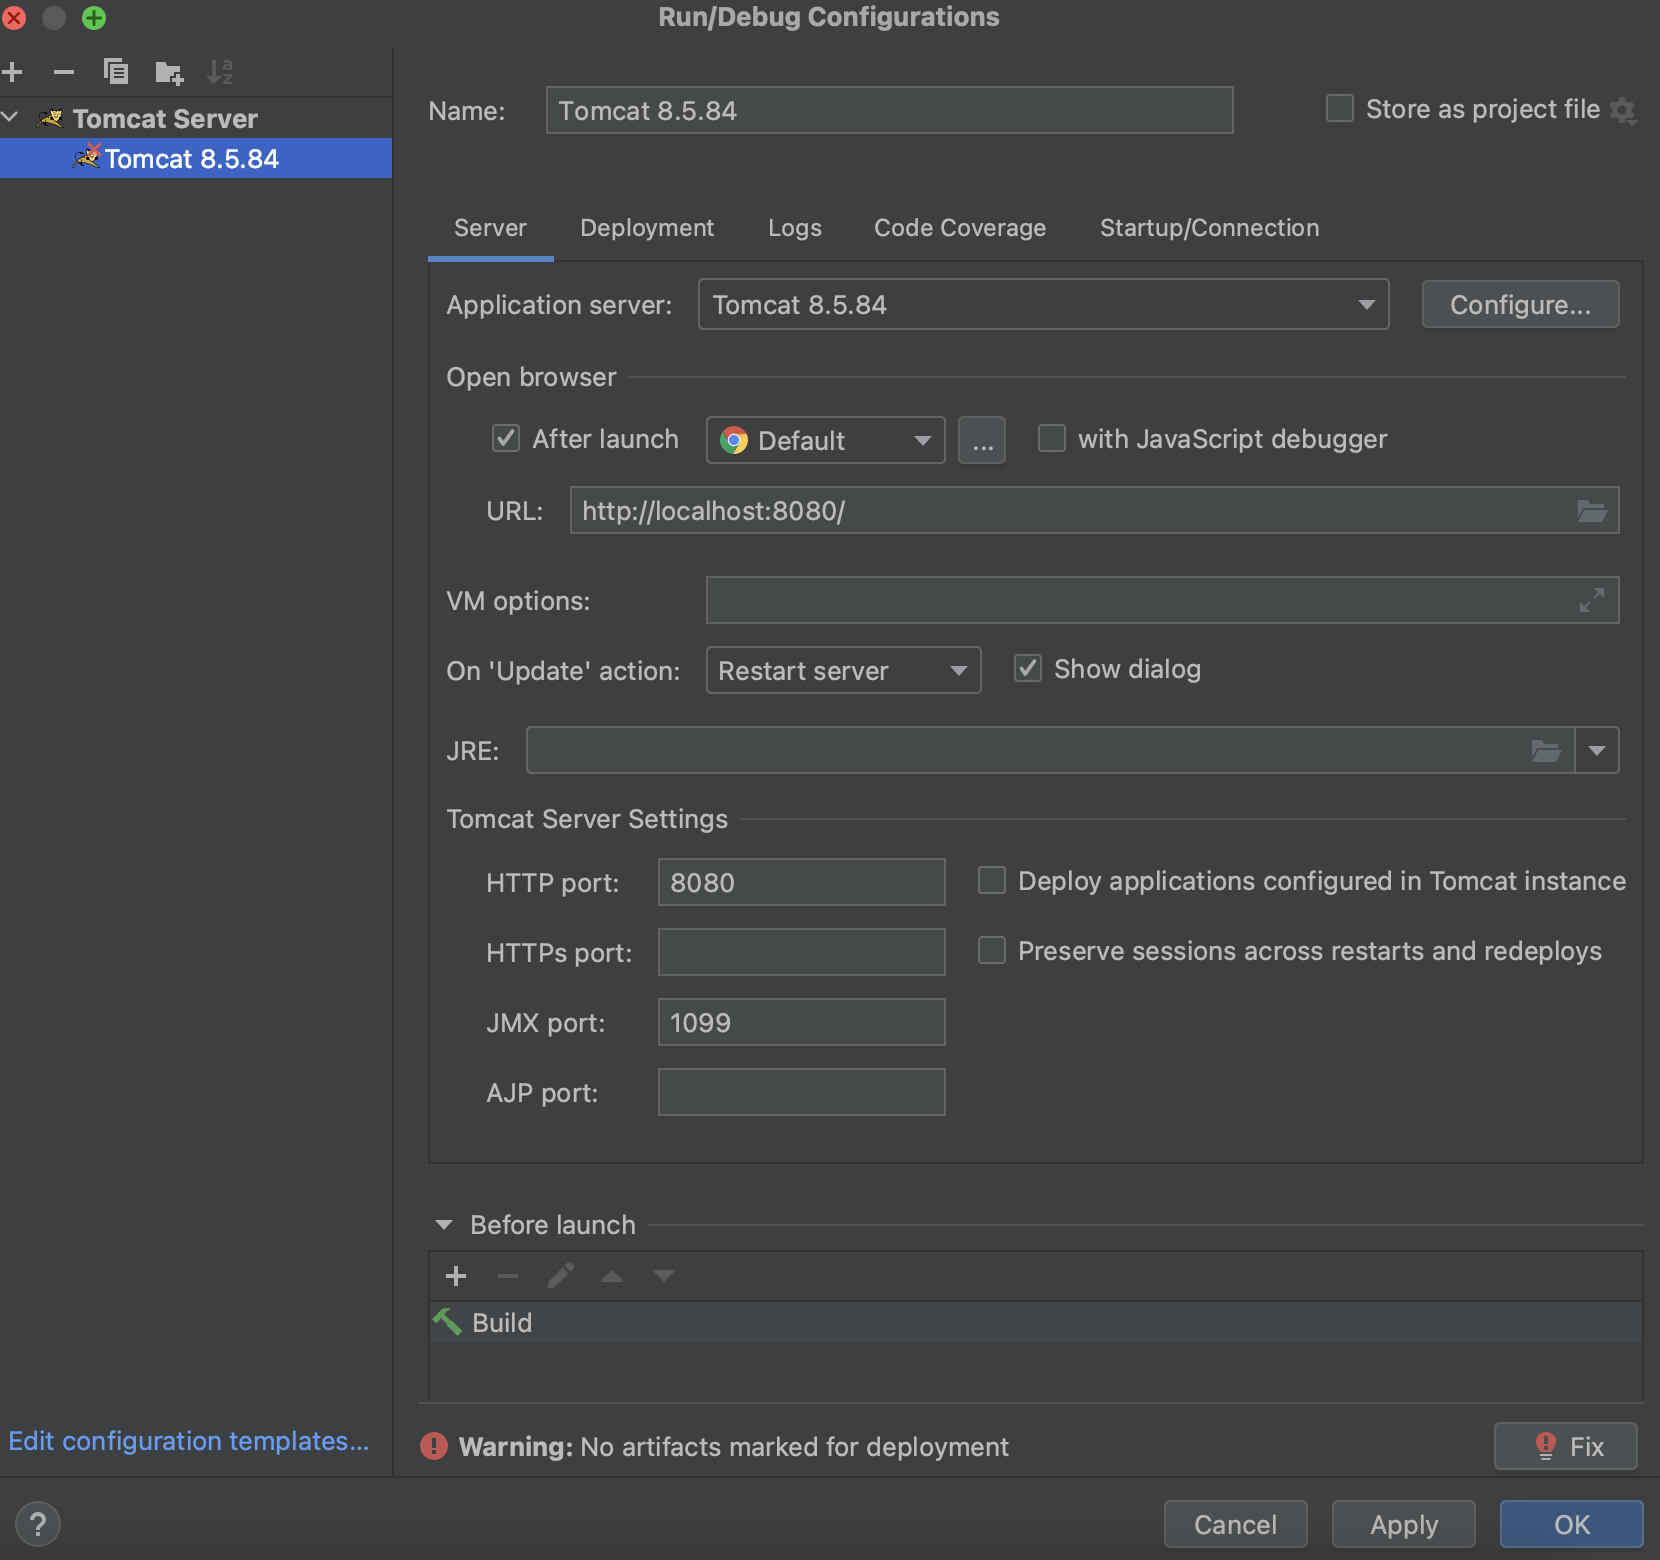Switch to Deployment tab
Image resolution: width=1660 pixels, height=1560 pixels.
(x=647, y=228)
